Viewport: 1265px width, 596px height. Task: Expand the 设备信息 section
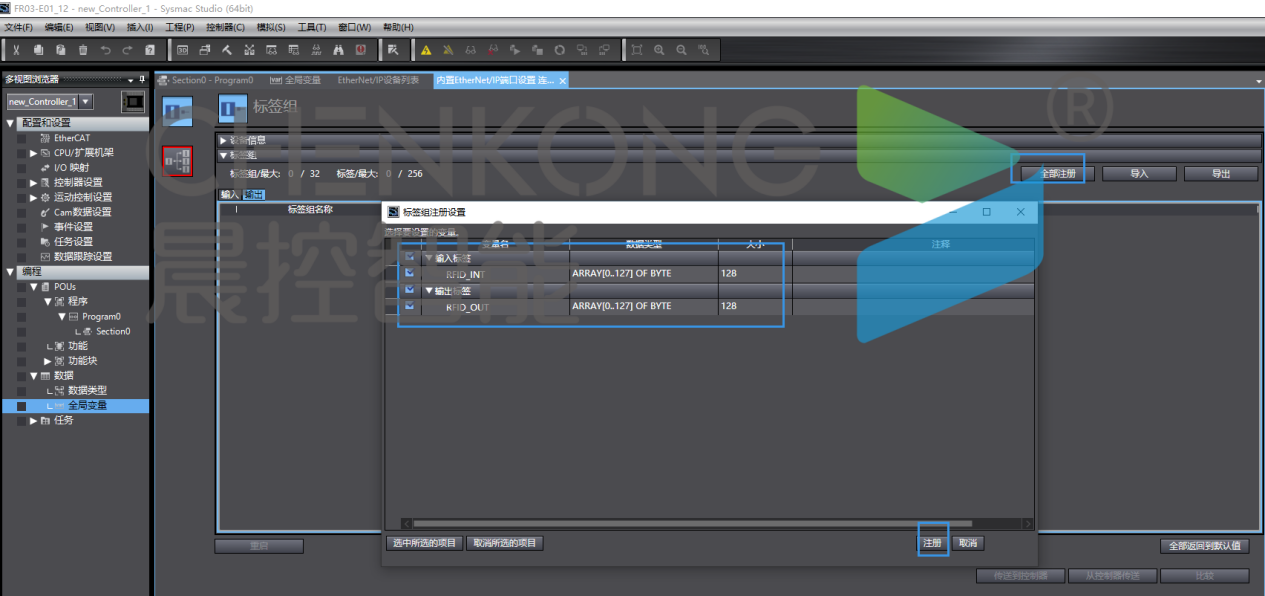click(224, 141)
